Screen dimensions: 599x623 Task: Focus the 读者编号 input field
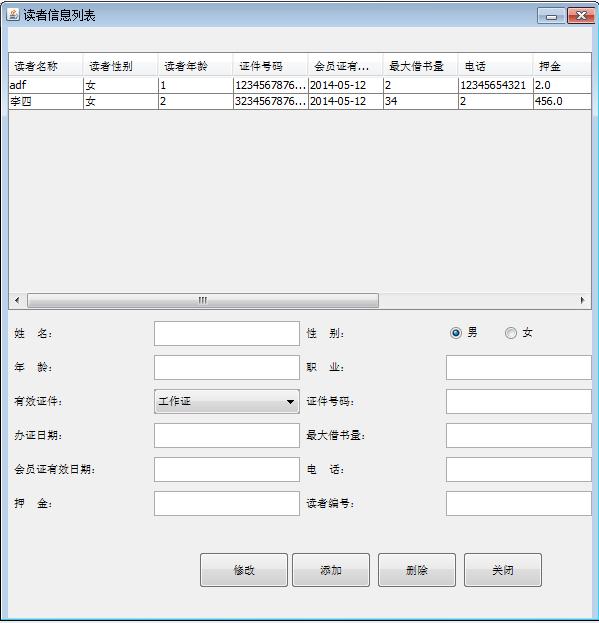point(518,503)
